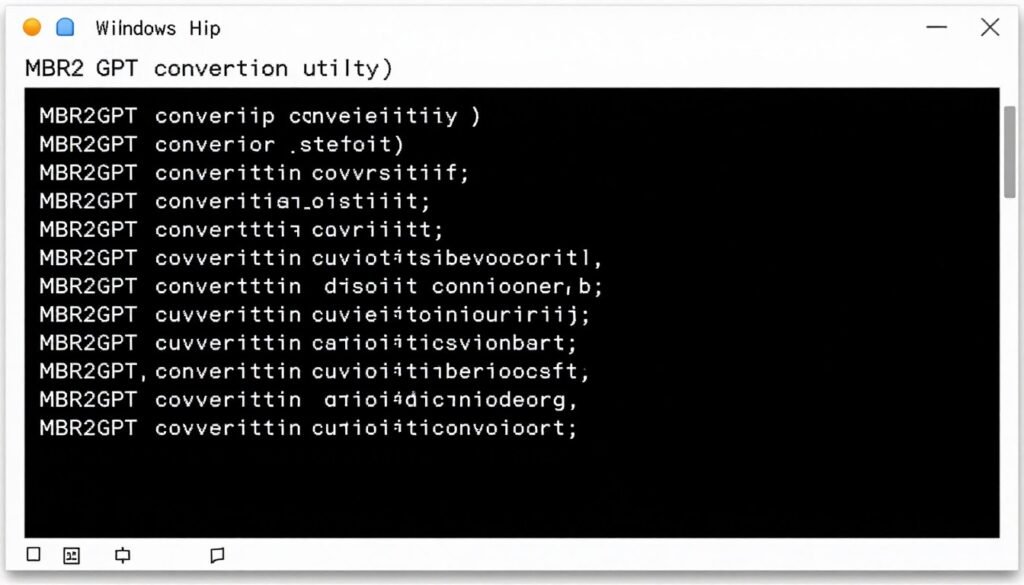
Task: Click the orange circle icon in the title bar
Action: tap(31, 27)
